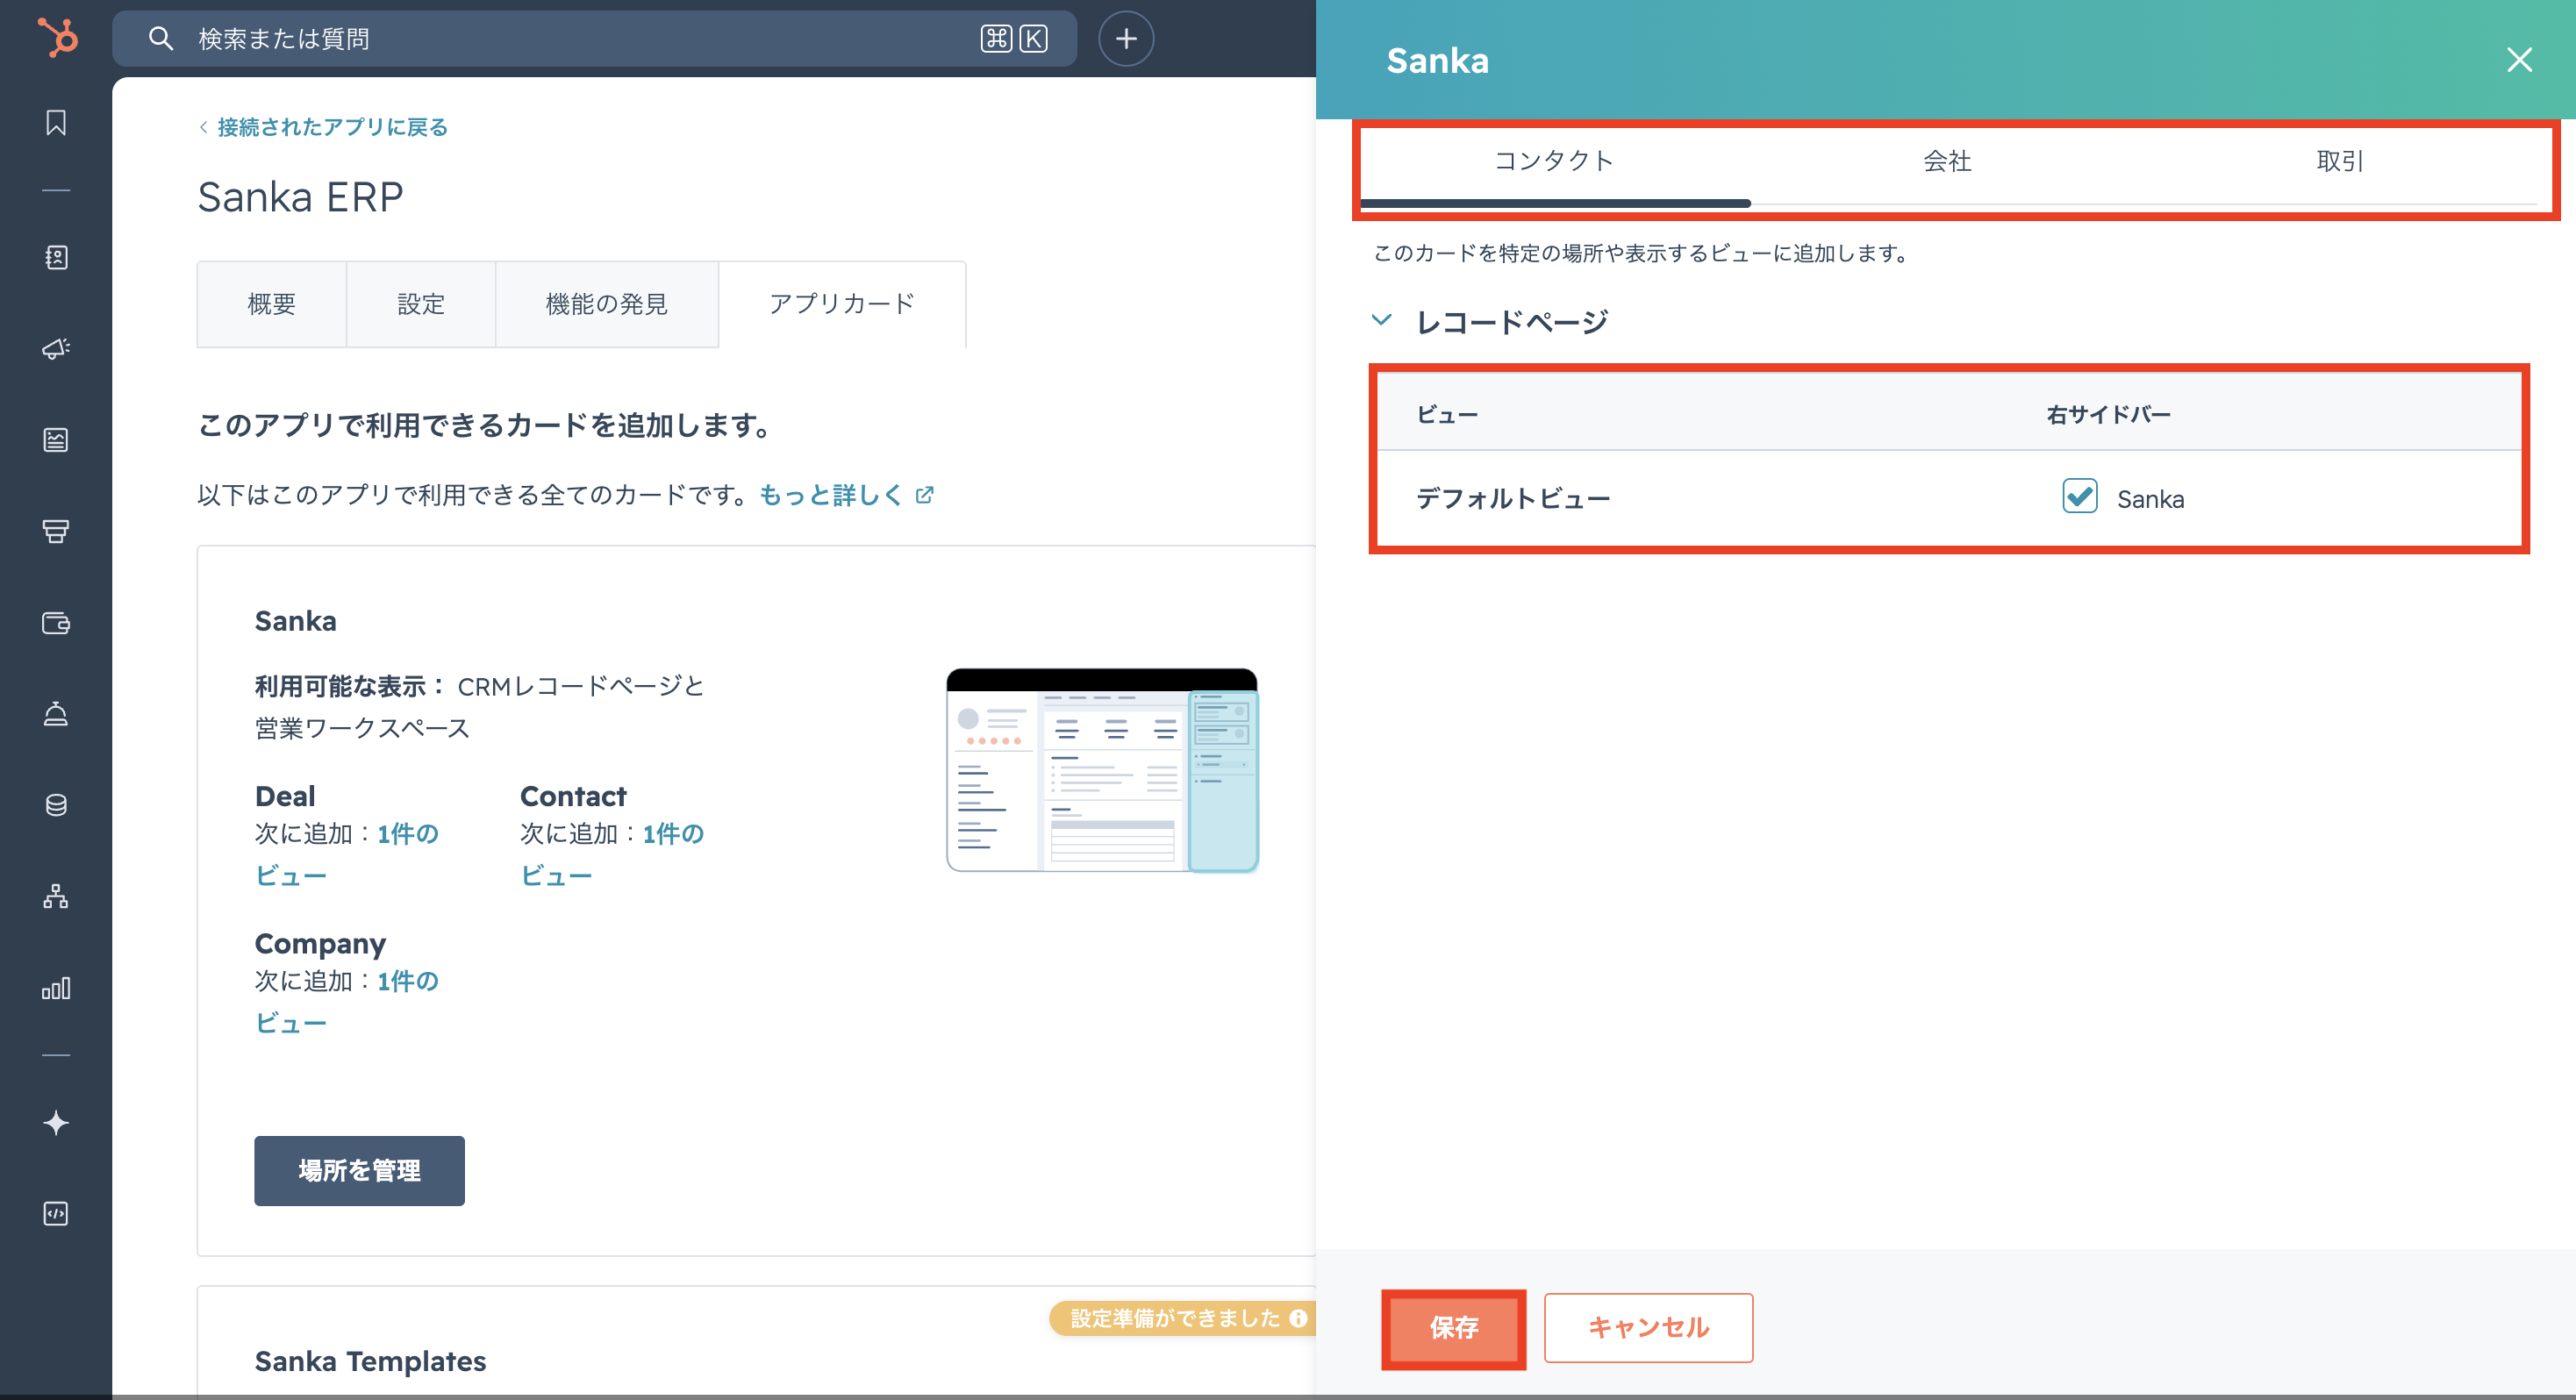This screenshot has height=1400, width=2576.
Task: Open the reporting bar chart icon
Action: 56,988
